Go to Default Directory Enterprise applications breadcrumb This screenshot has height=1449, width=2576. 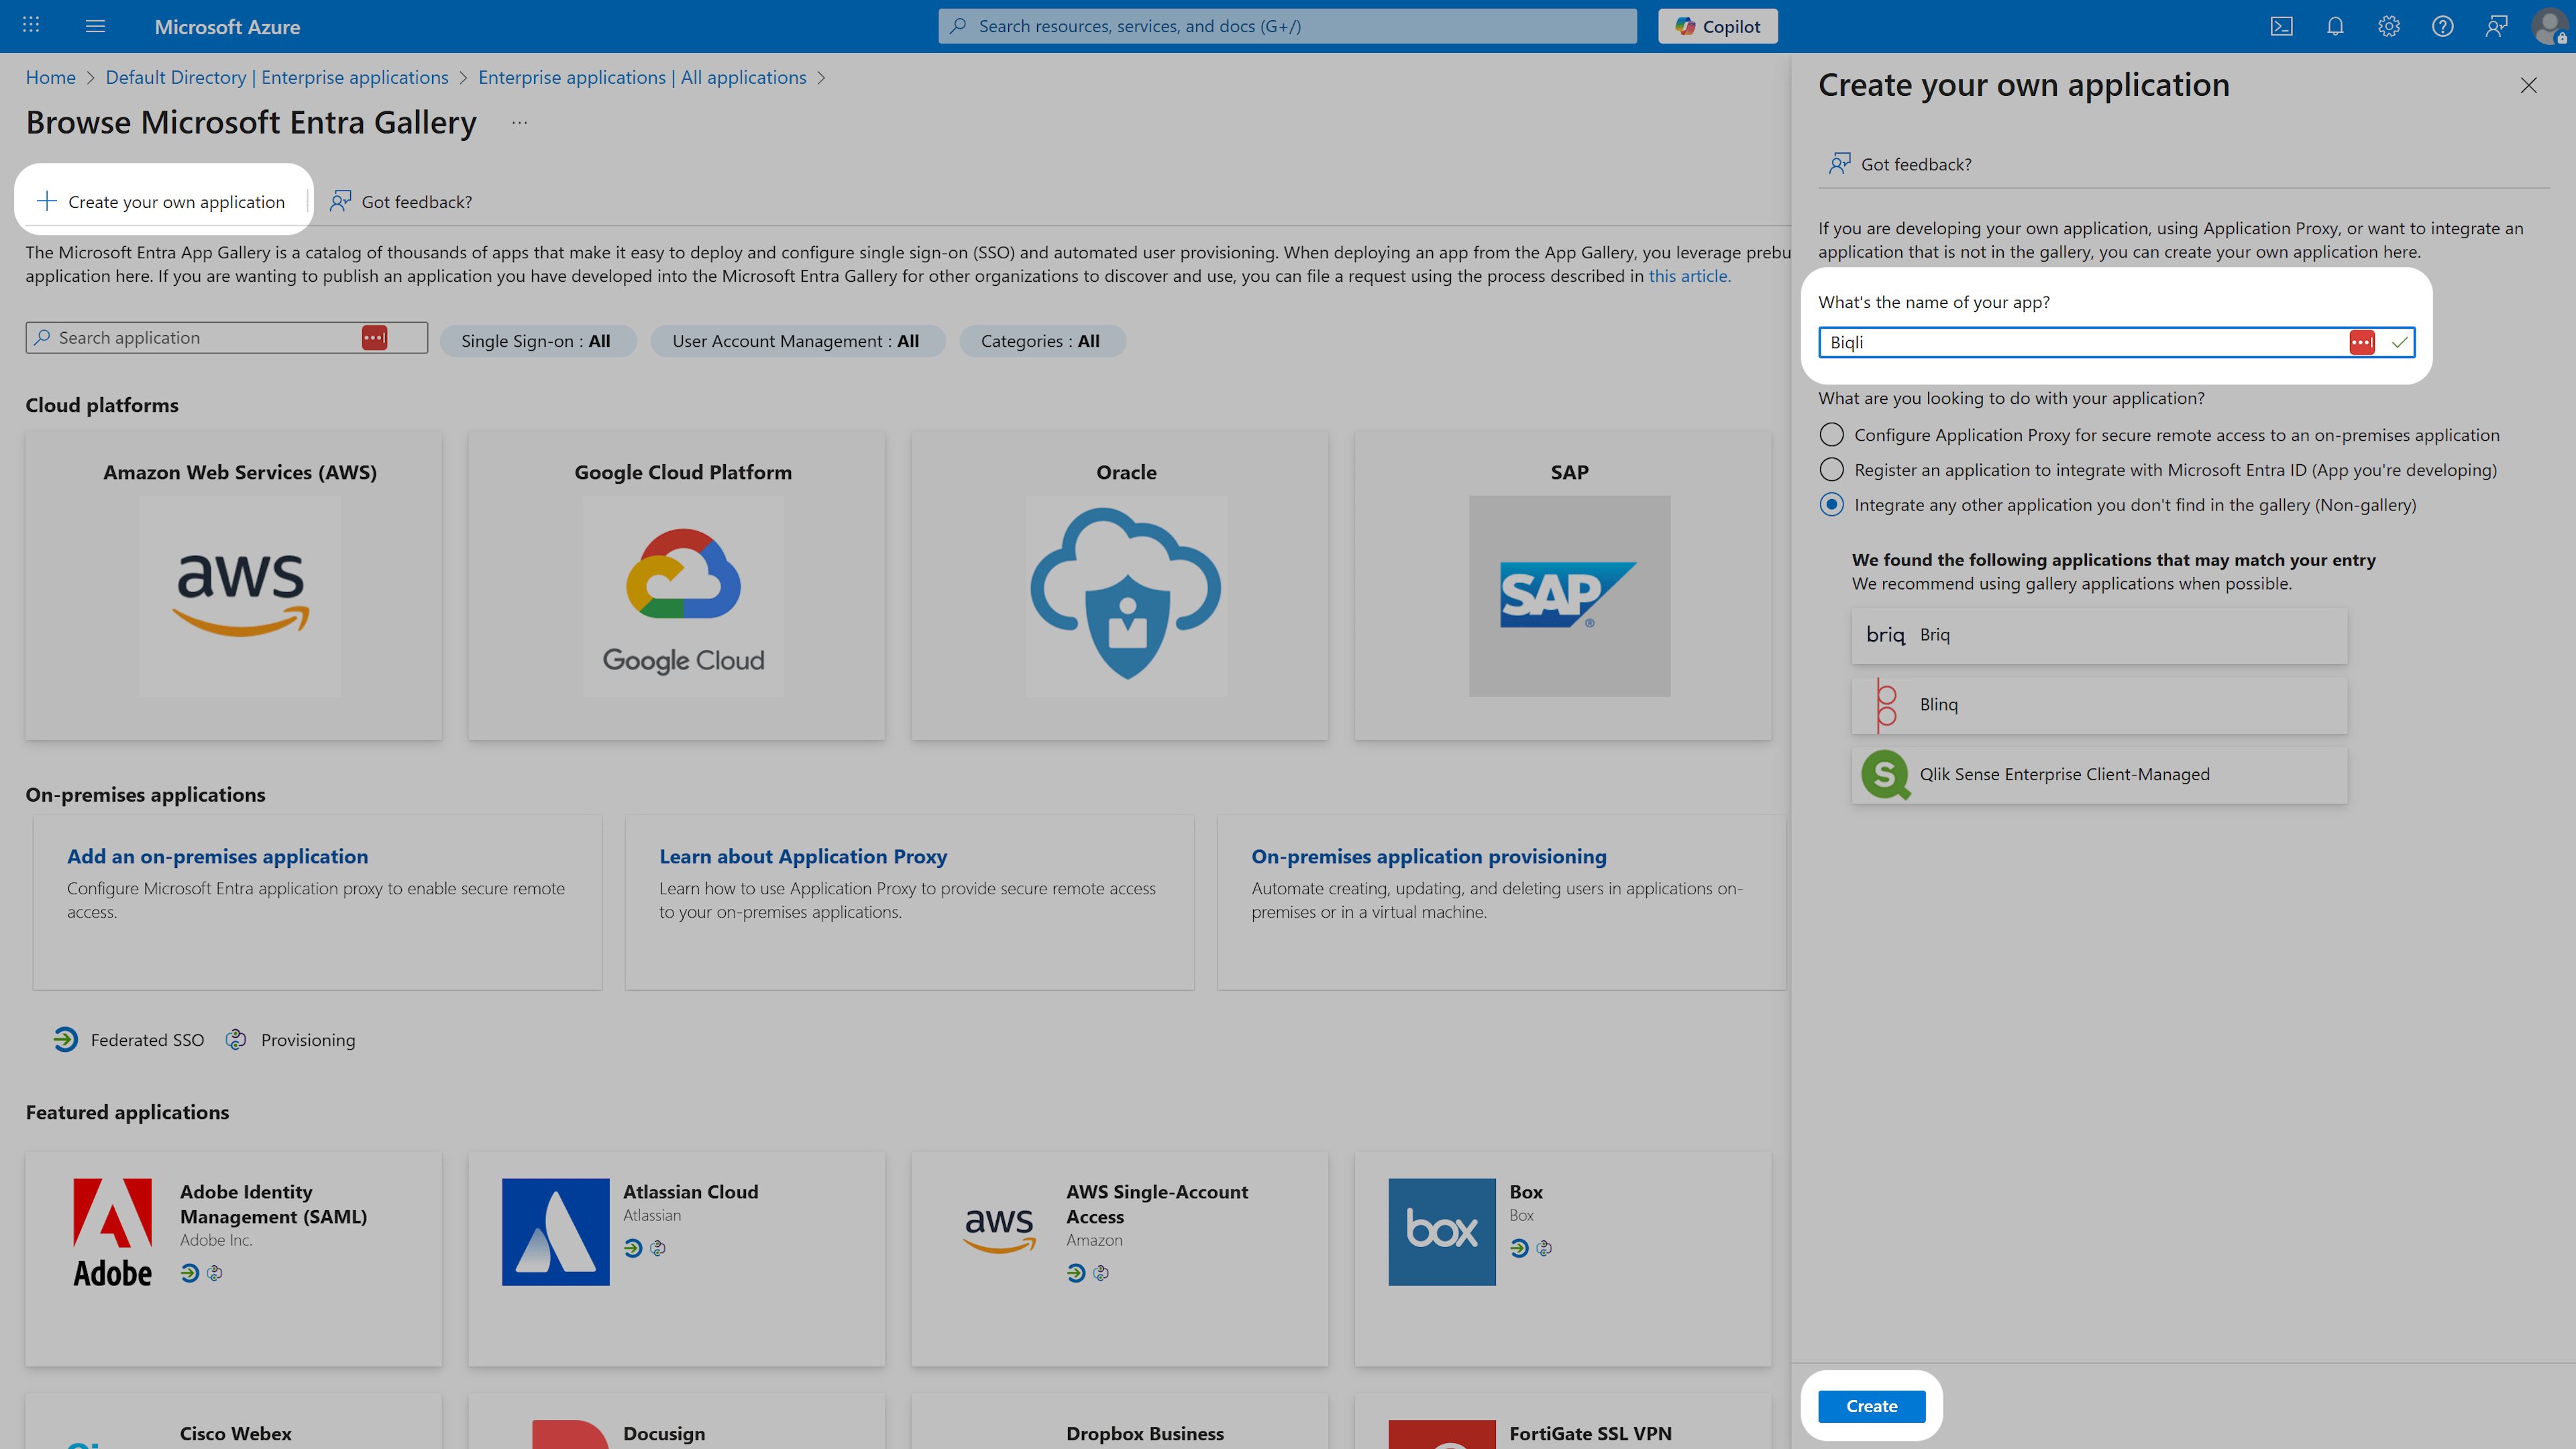tap(277, 77)
